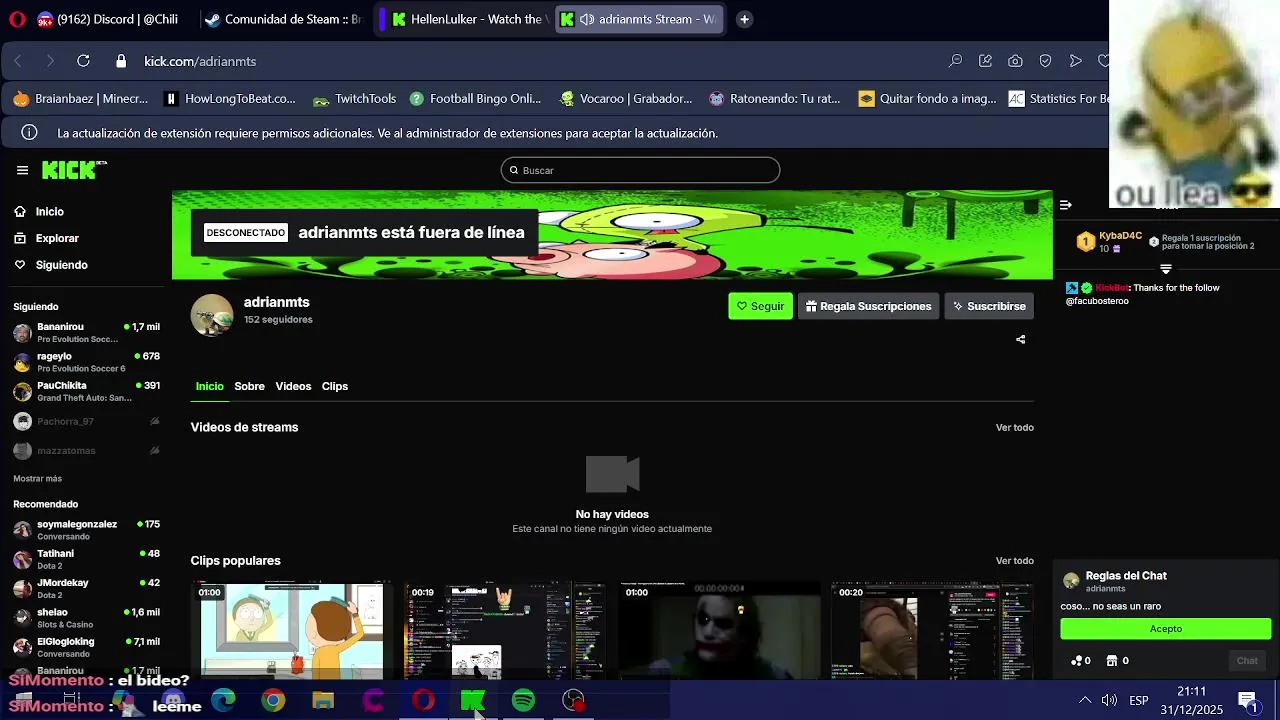Click the disabled Chat send button

click(x=1247, y=661)
